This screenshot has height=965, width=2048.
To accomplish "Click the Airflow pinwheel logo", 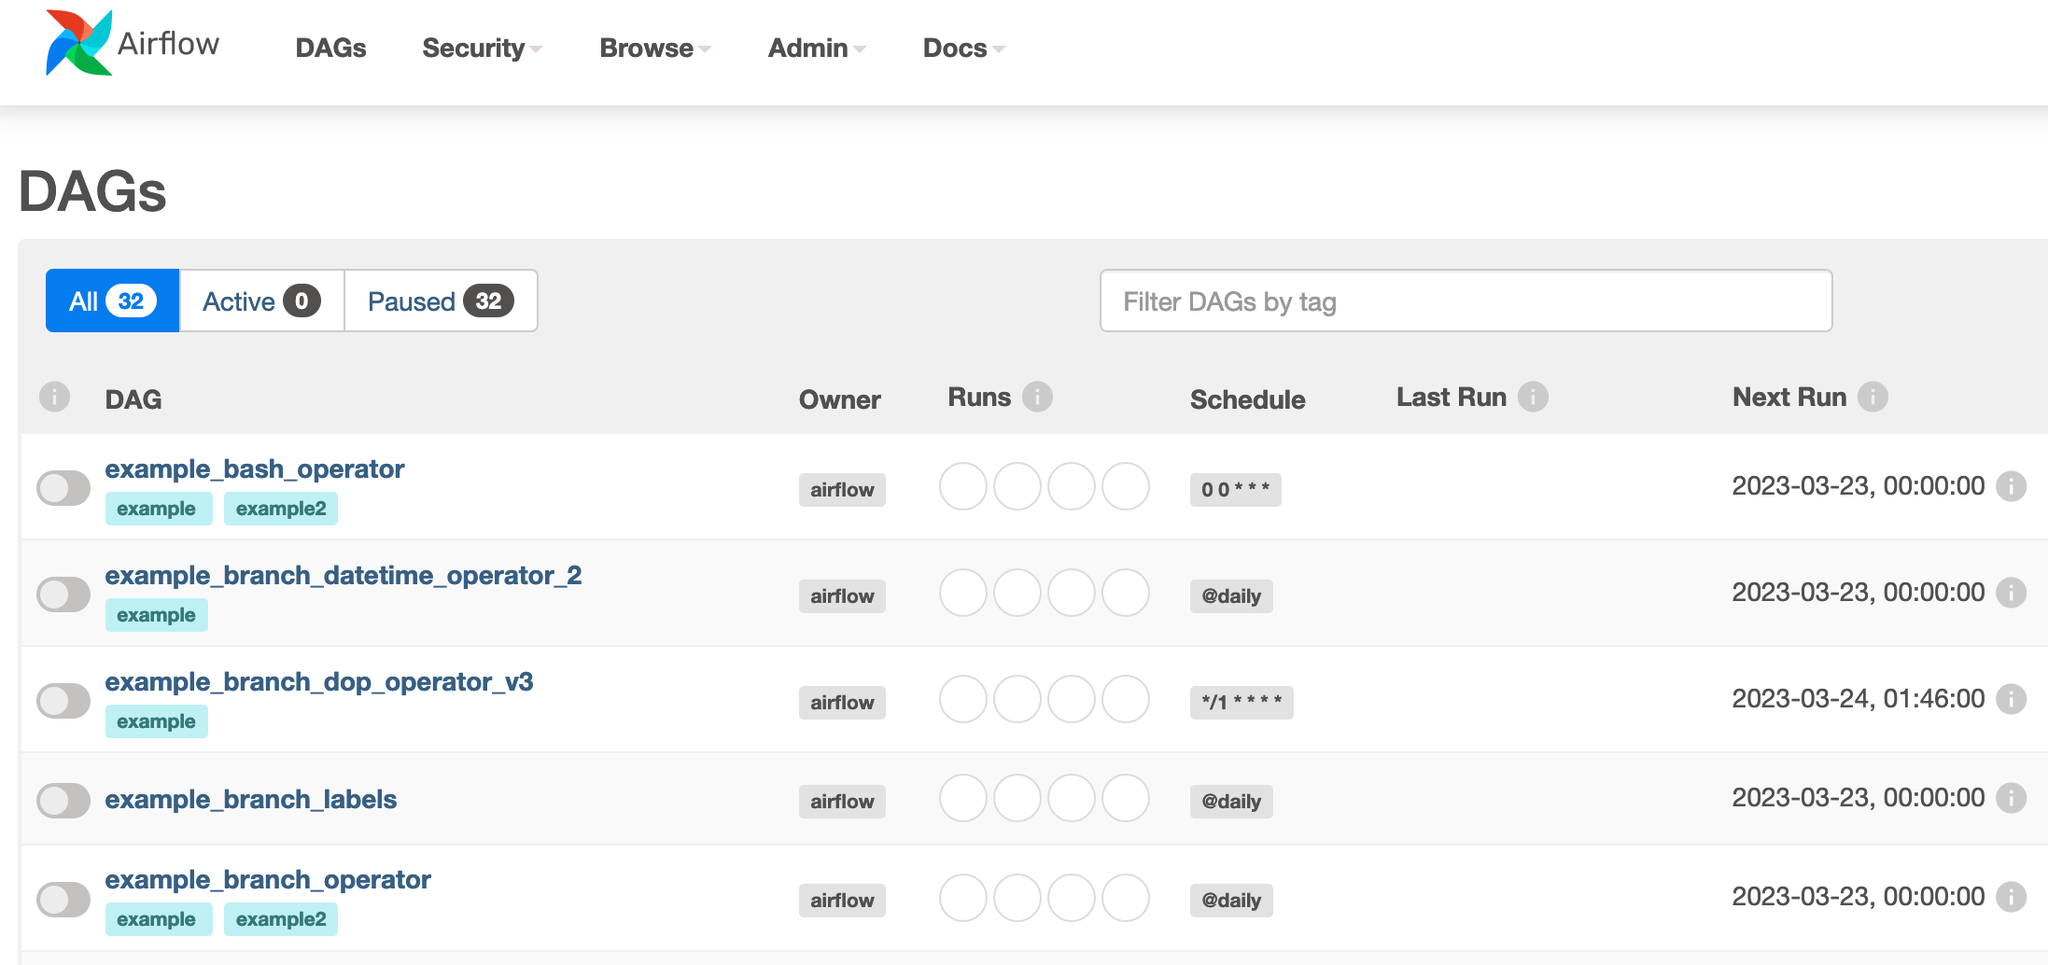I will 78,44.
